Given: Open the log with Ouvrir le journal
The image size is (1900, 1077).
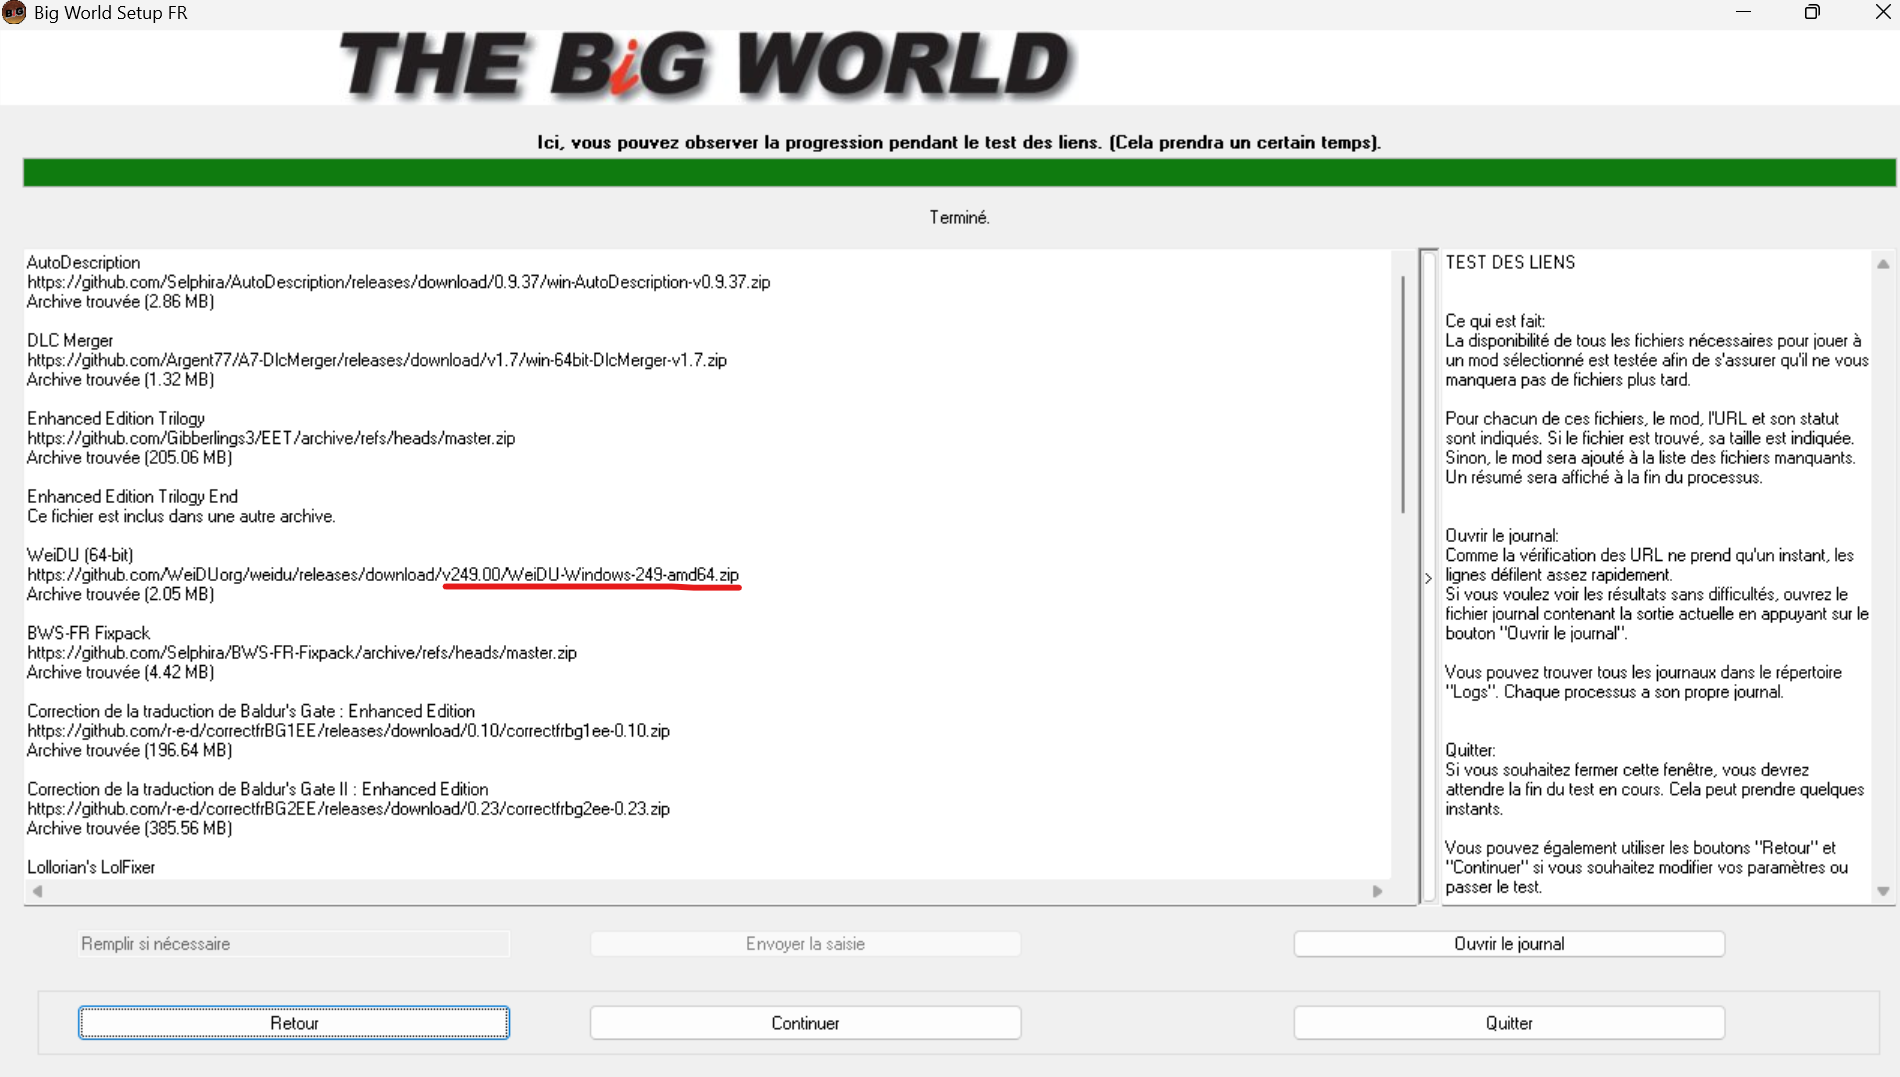Looking at the screenshot, I should click(1509, 944).
